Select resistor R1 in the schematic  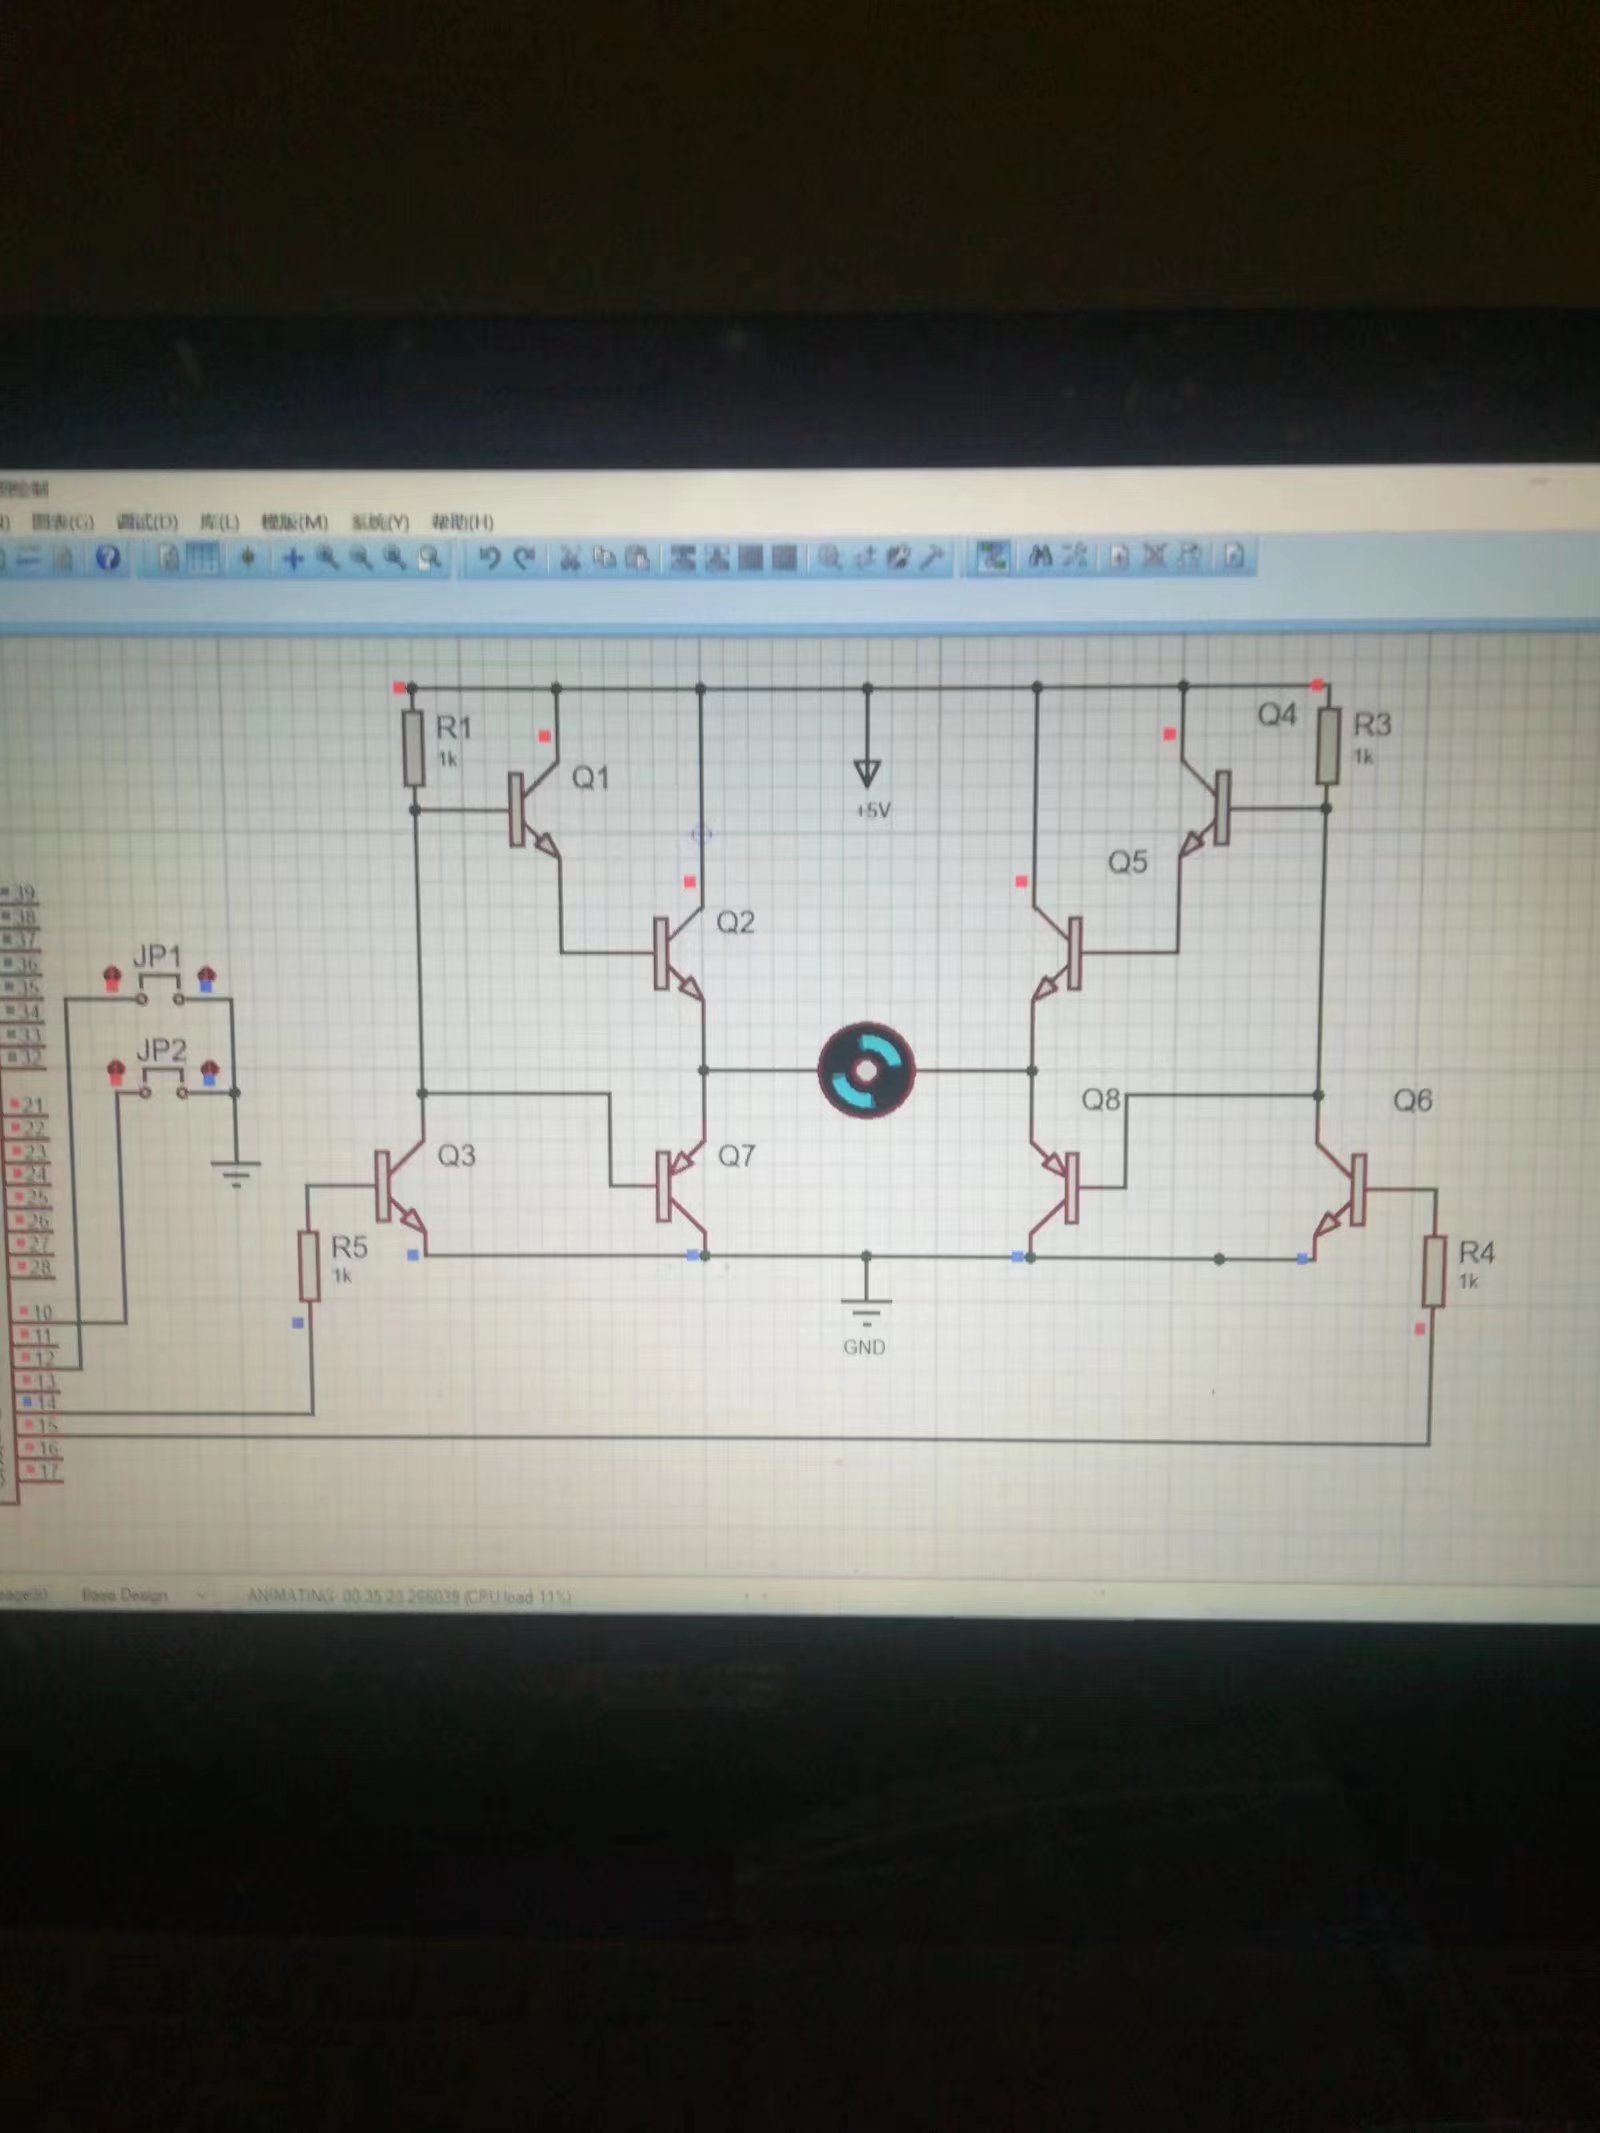point(415,748)
